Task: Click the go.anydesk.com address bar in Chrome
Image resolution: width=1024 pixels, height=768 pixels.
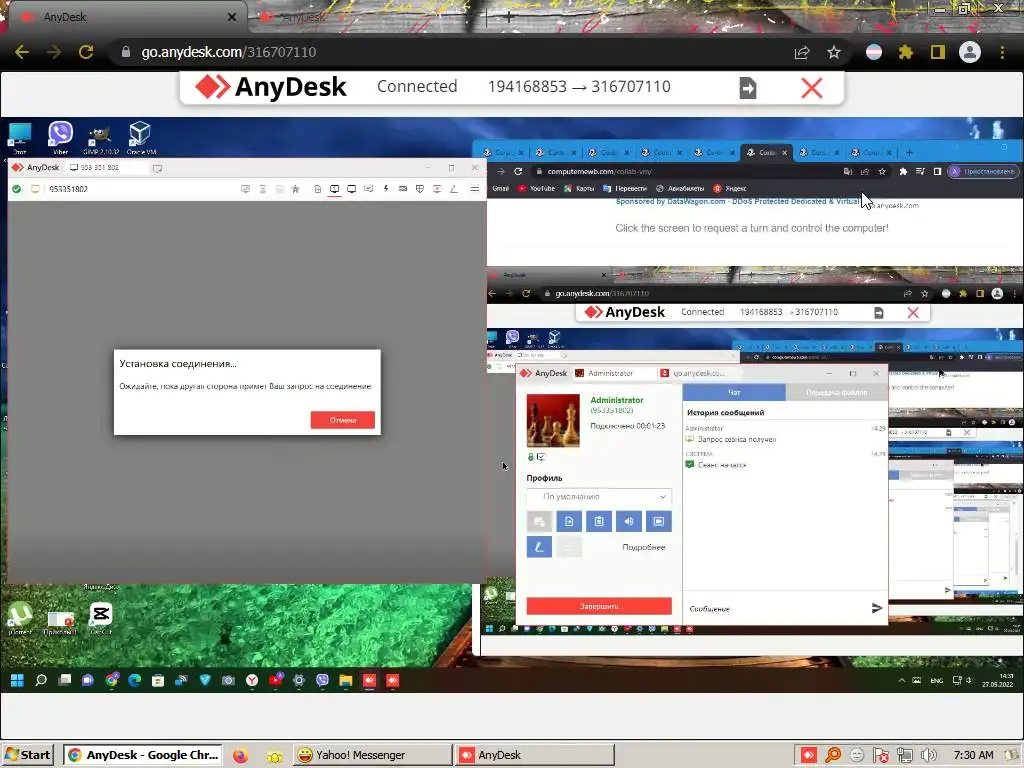Action: coord(451,52)
